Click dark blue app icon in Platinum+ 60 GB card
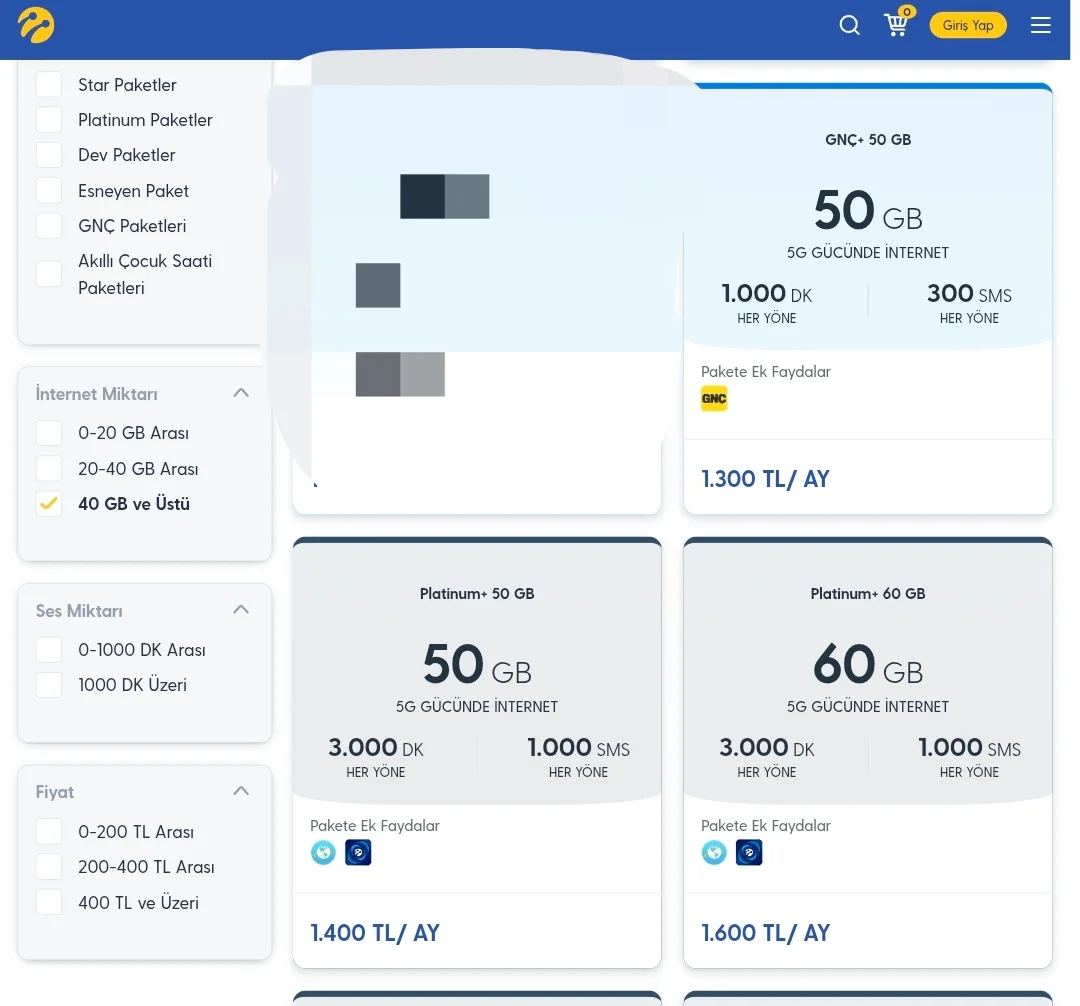This screenshot has height=1006, width=1080. pyautogui.click(x=749, y=852)
